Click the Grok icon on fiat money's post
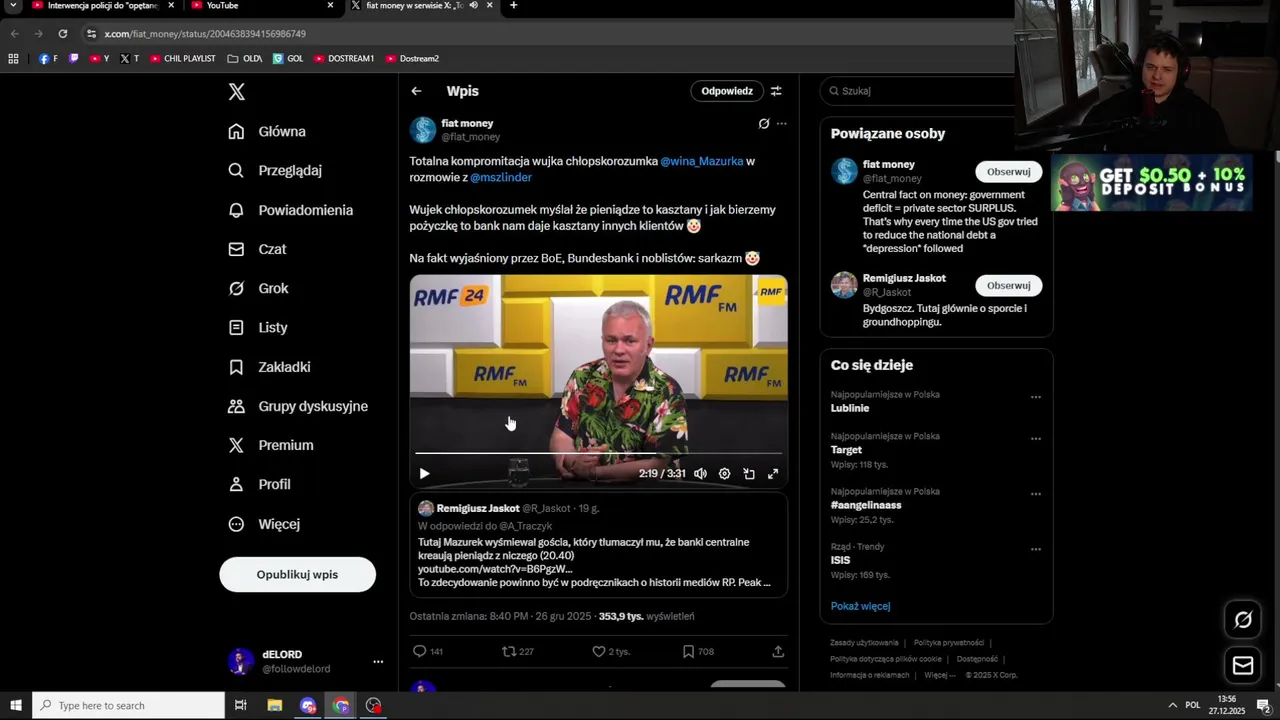This screenshot has height=720, width=1280. (764, 124)
